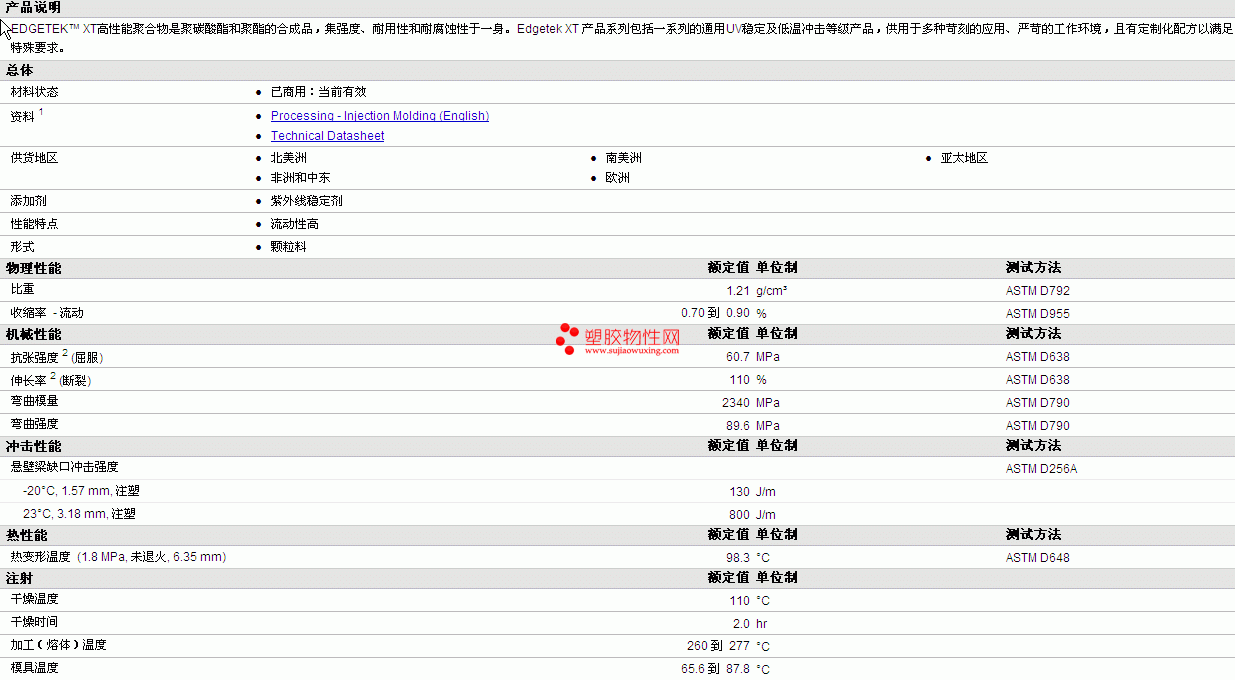
Task: Click the 1.21 g/cm³ value
Action: tap(757, 291)
